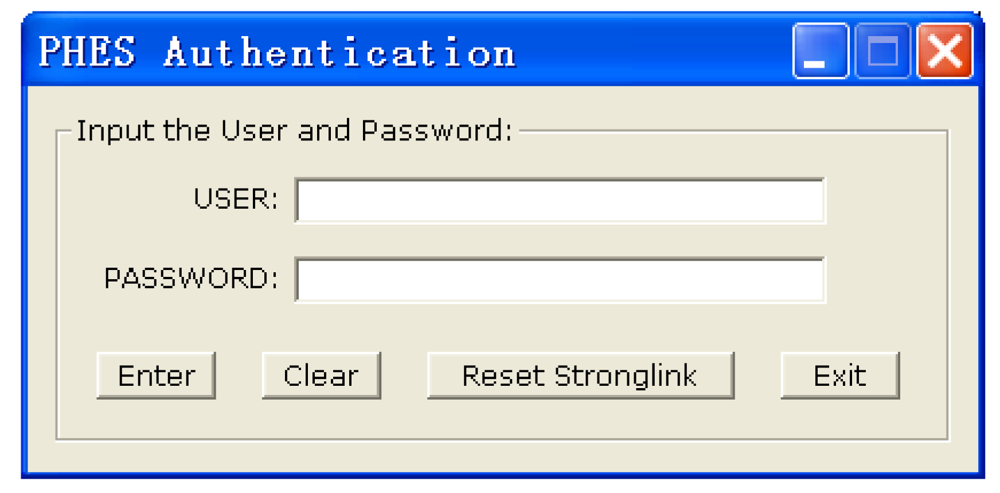The height and width of the screenshot is (493, 1000).
Task: Select the PASSWORD input box
Action: click(x=560, y=280)
